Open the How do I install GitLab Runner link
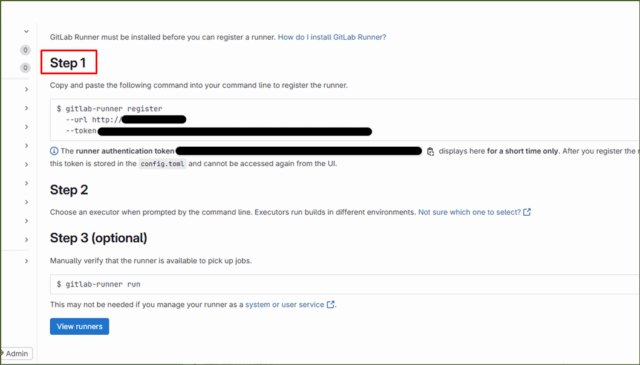The image size is (640, 365). [332, 37]
